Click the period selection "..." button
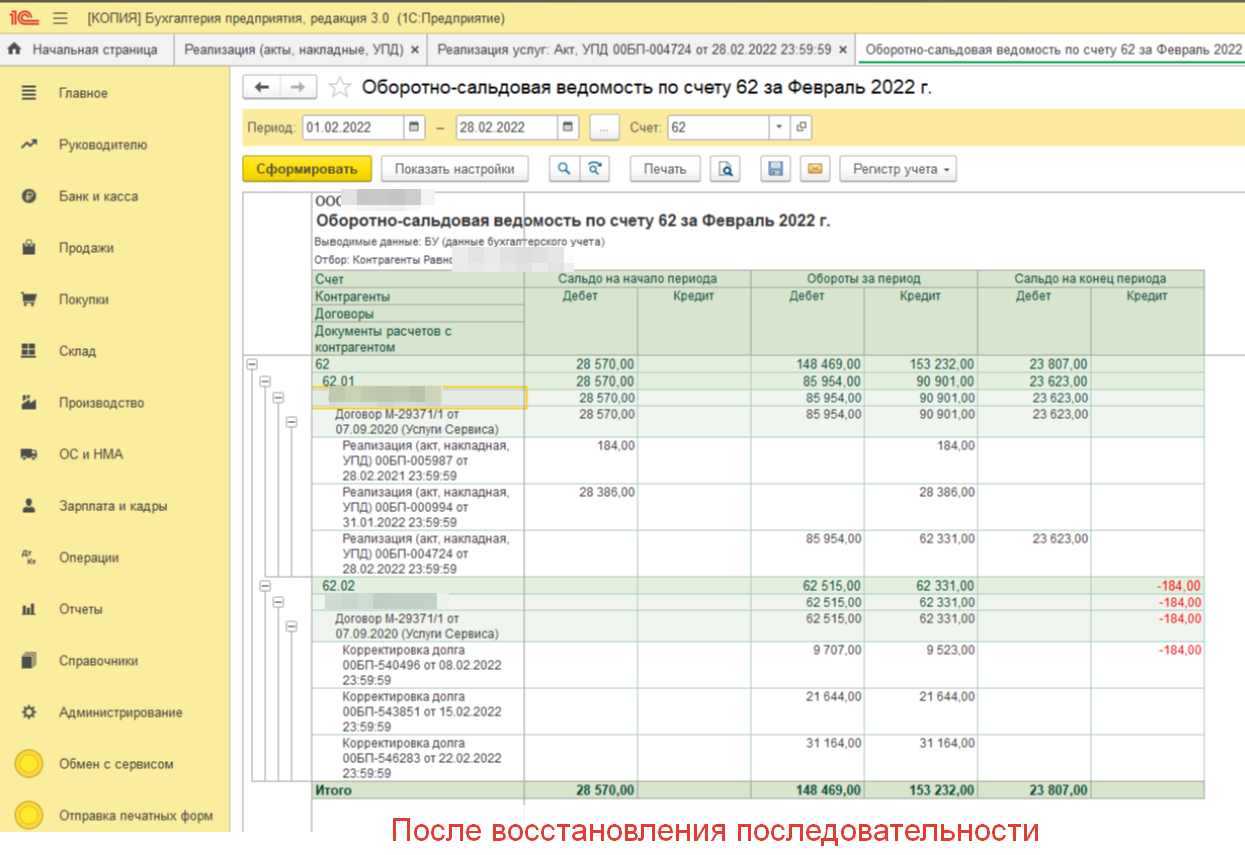Image resolution: width=1245 pixels, height=855 pixels. 605,128
